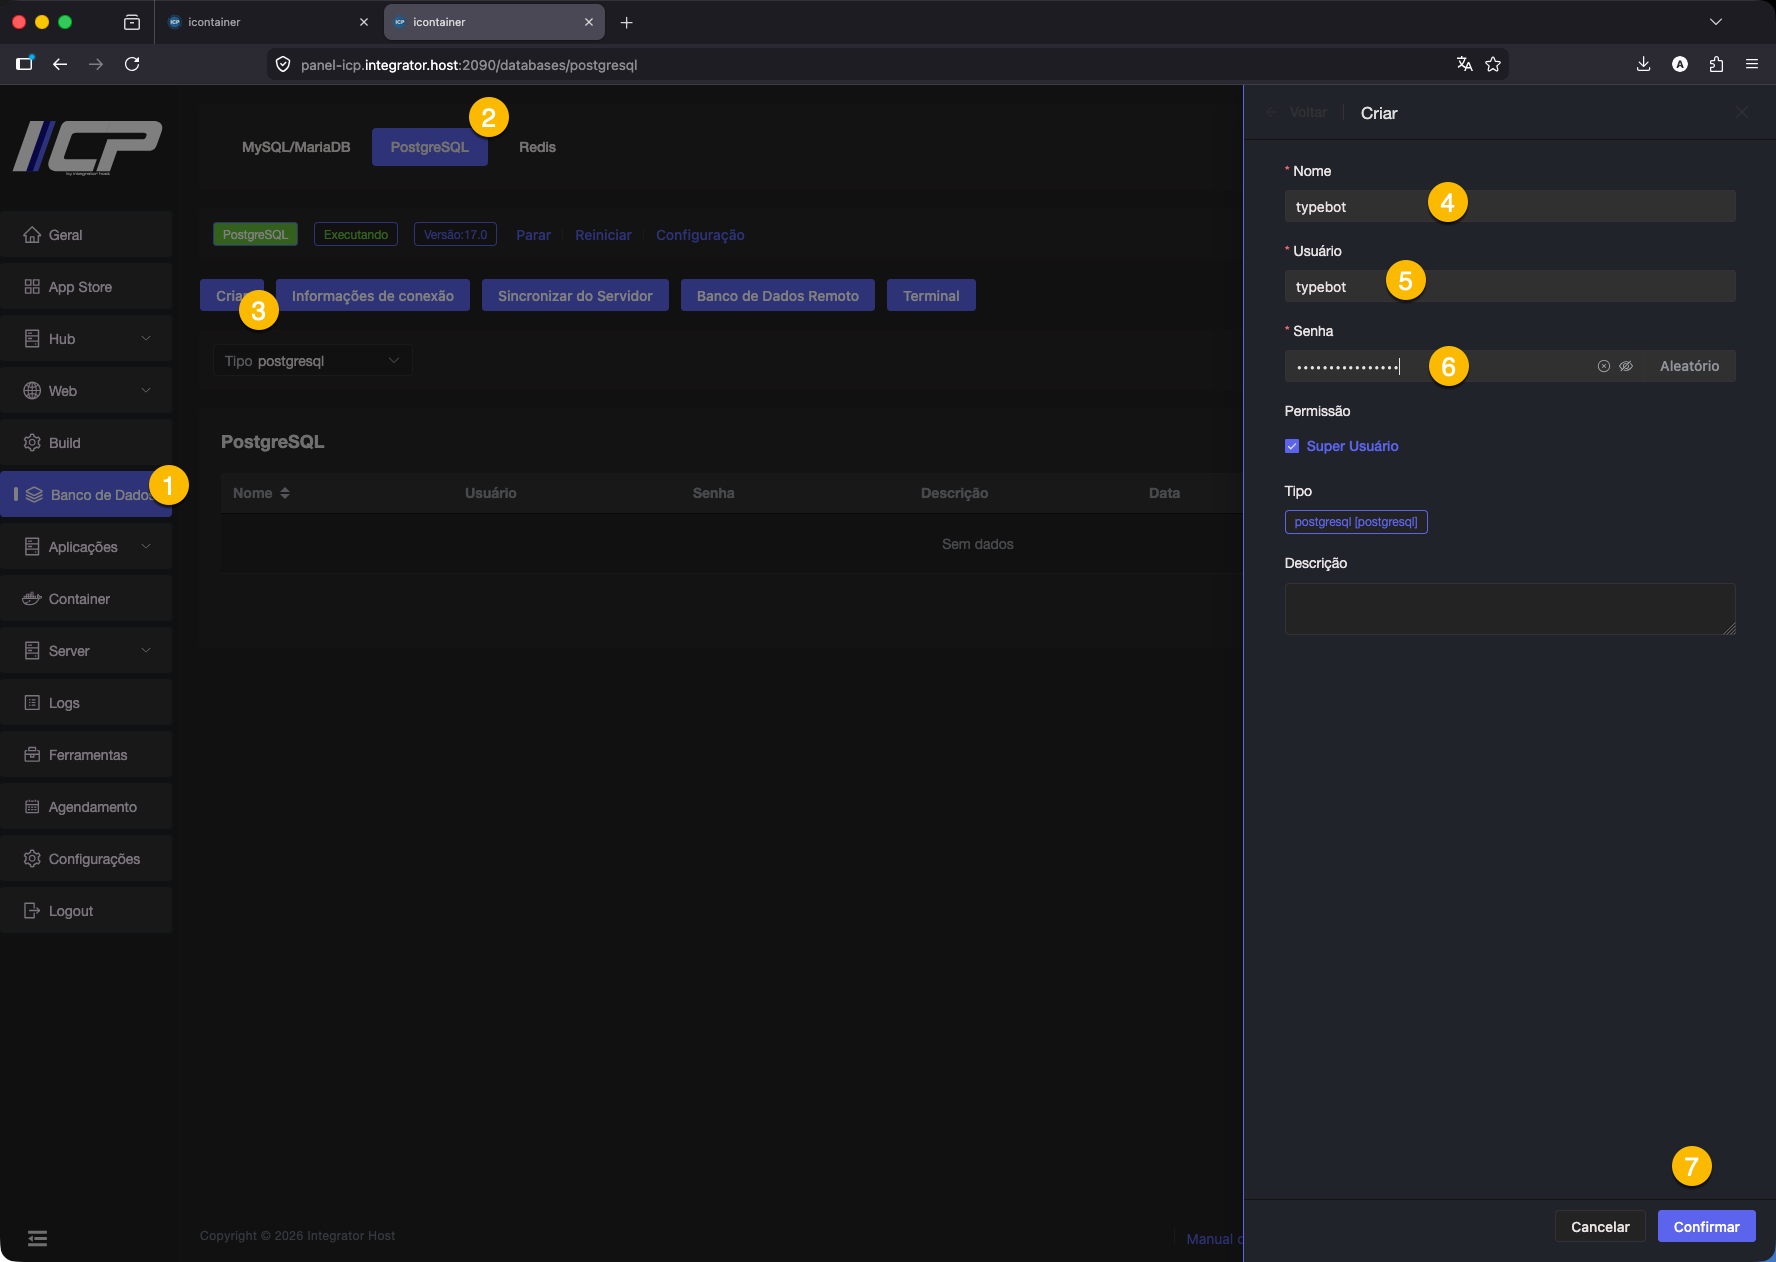
Task: Open the browser hamburger menu
Action: 1752,64
